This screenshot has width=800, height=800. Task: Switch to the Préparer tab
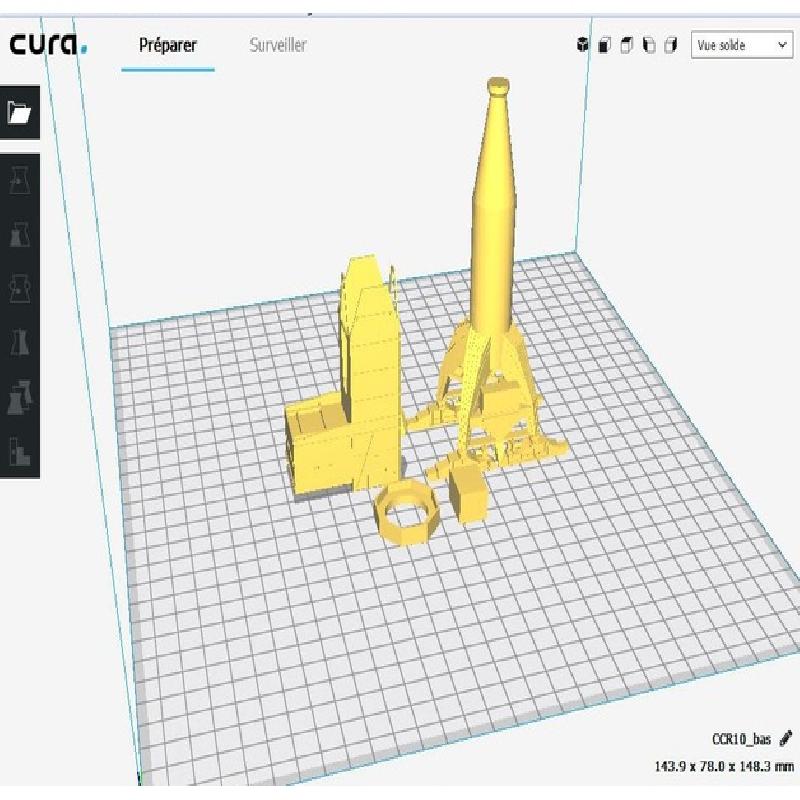click(168, 45)
